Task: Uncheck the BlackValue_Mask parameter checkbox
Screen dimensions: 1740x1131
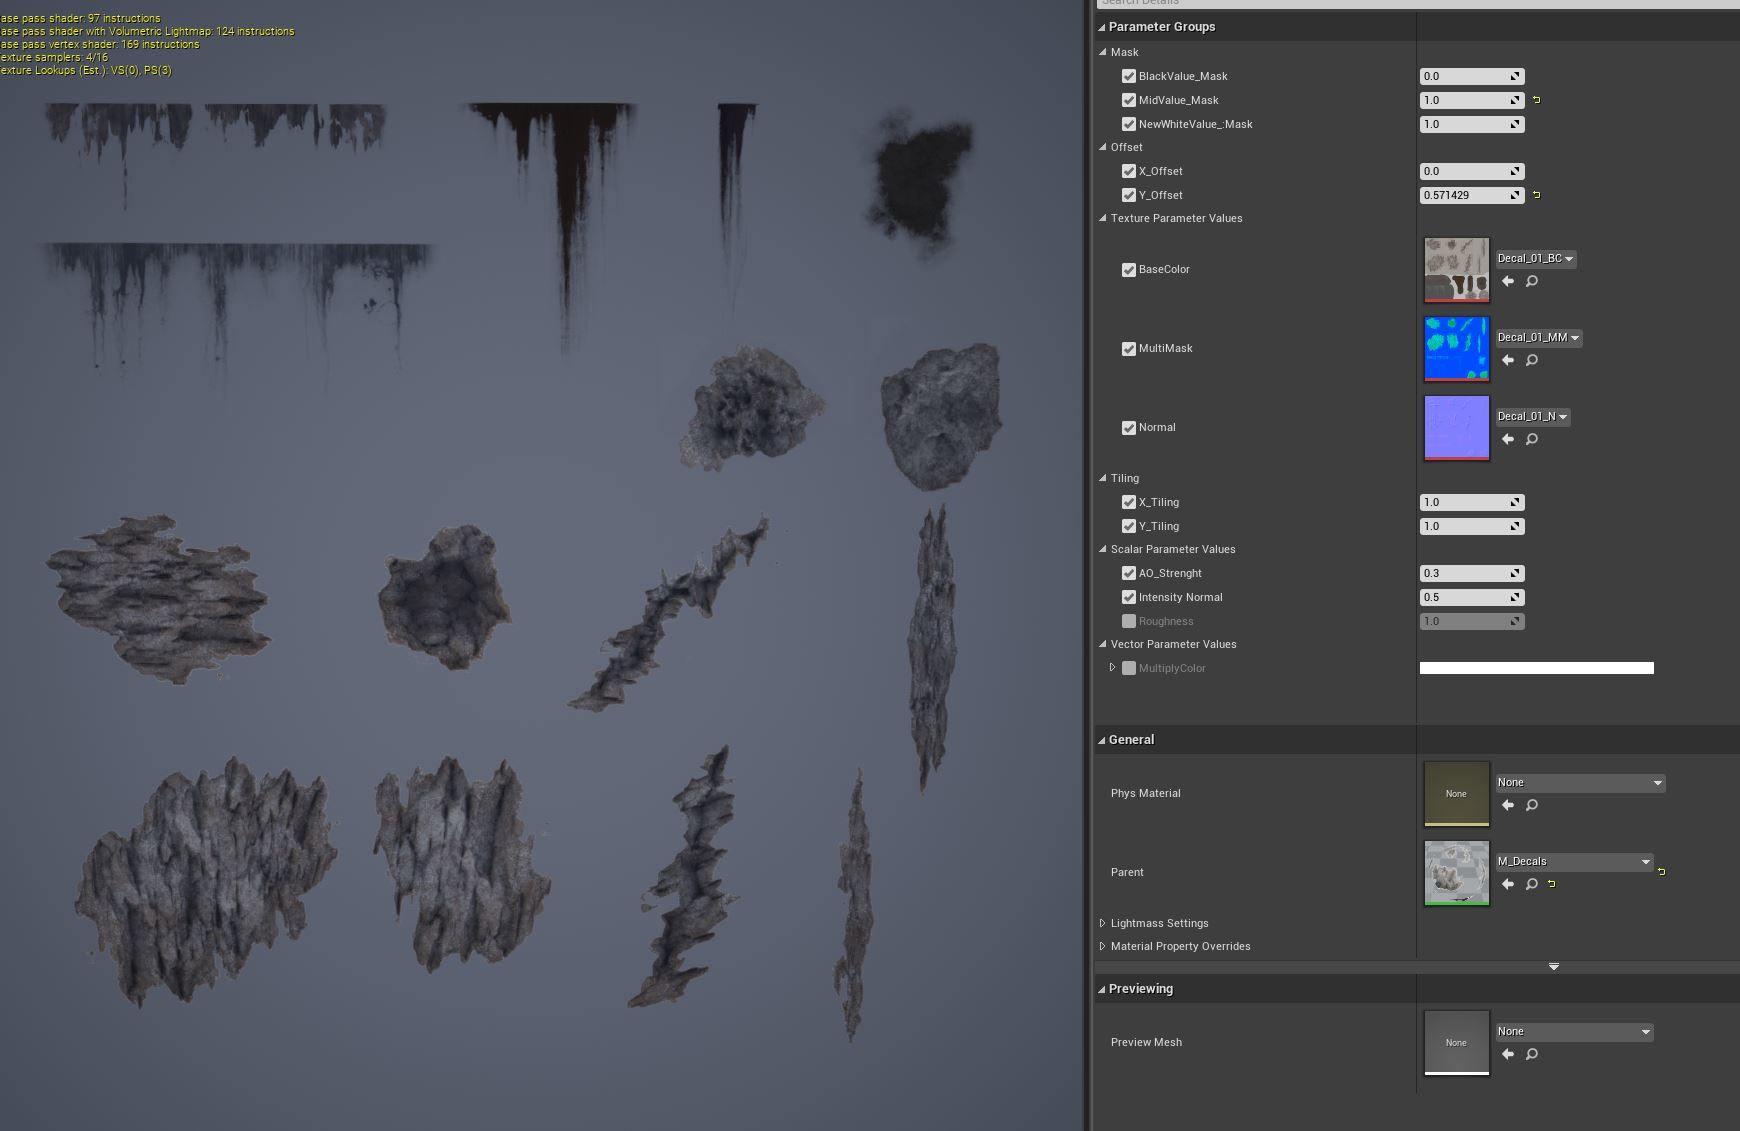Action: tap(1129, 76)
